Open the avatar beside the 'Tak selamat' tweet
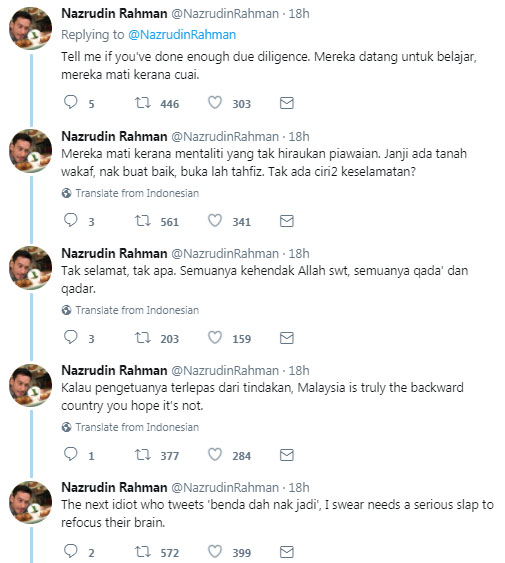505x563 pixels. point(31,267)
